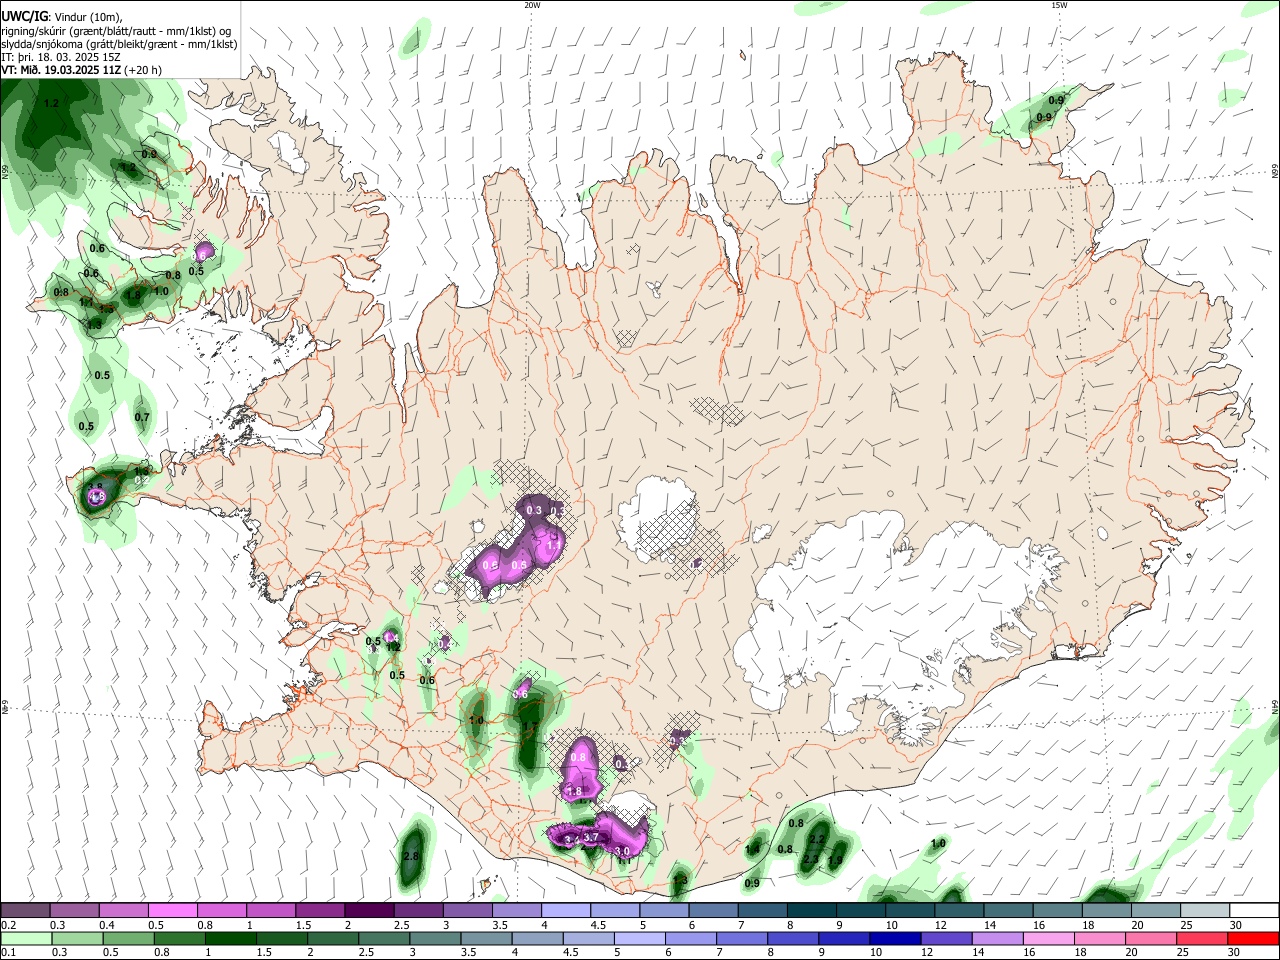Pick the bright pink 0.5 swatch in the snow scale
Viewport: 1280px width, 960px height.
172,910
